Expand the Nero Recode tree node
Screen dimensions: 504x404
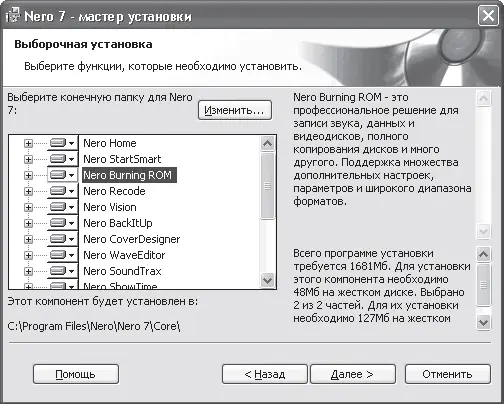click(28, 191)
